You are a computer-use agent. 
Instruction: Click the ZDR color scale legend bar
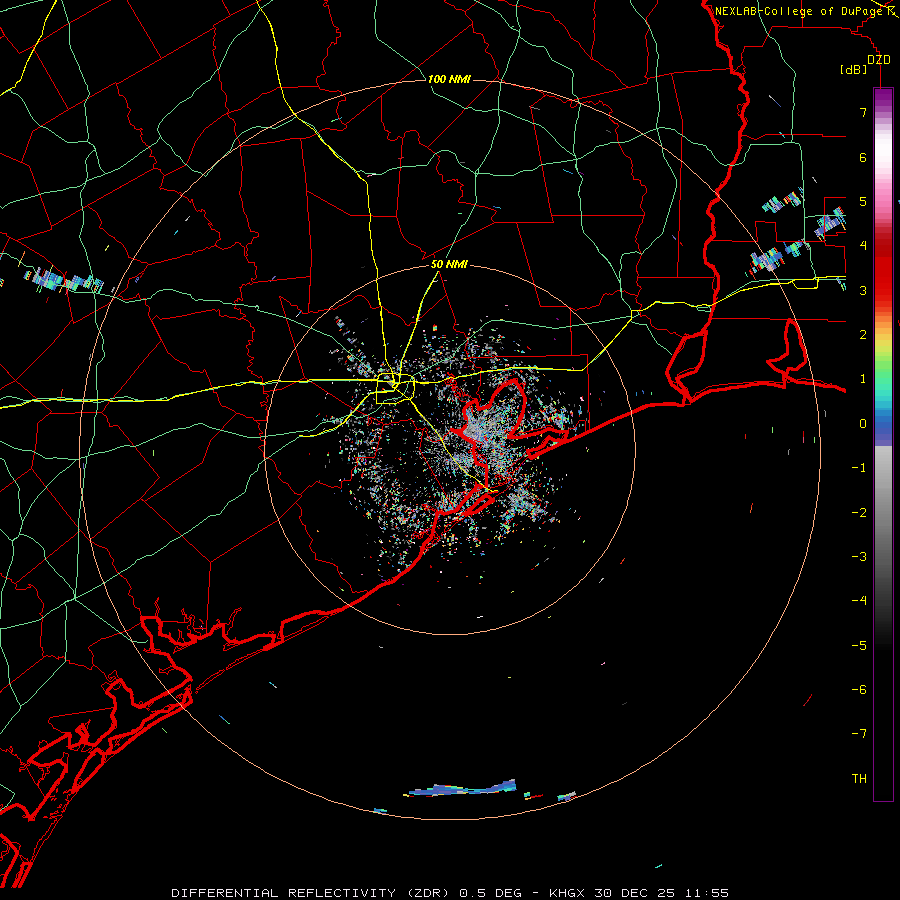pyautogui.click(x=883, y=444)
